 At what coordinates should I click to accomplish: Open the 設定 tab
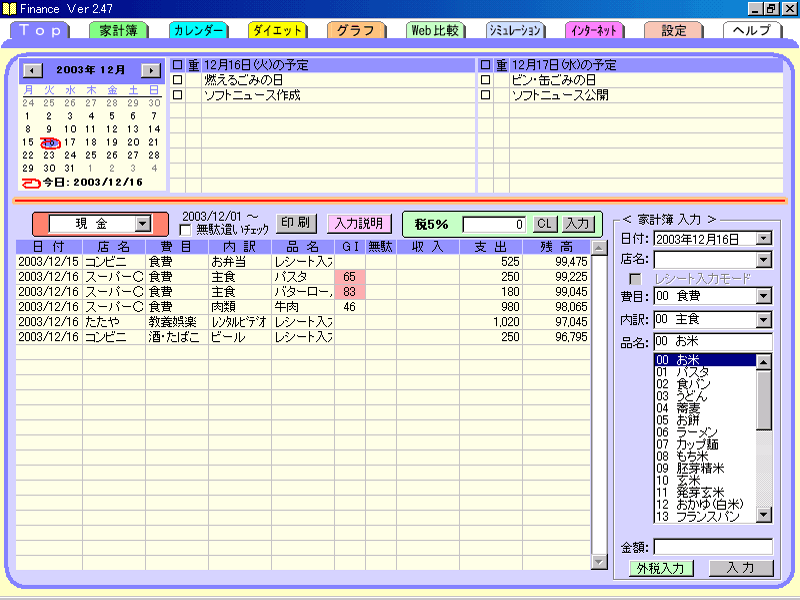coord(673,31)
